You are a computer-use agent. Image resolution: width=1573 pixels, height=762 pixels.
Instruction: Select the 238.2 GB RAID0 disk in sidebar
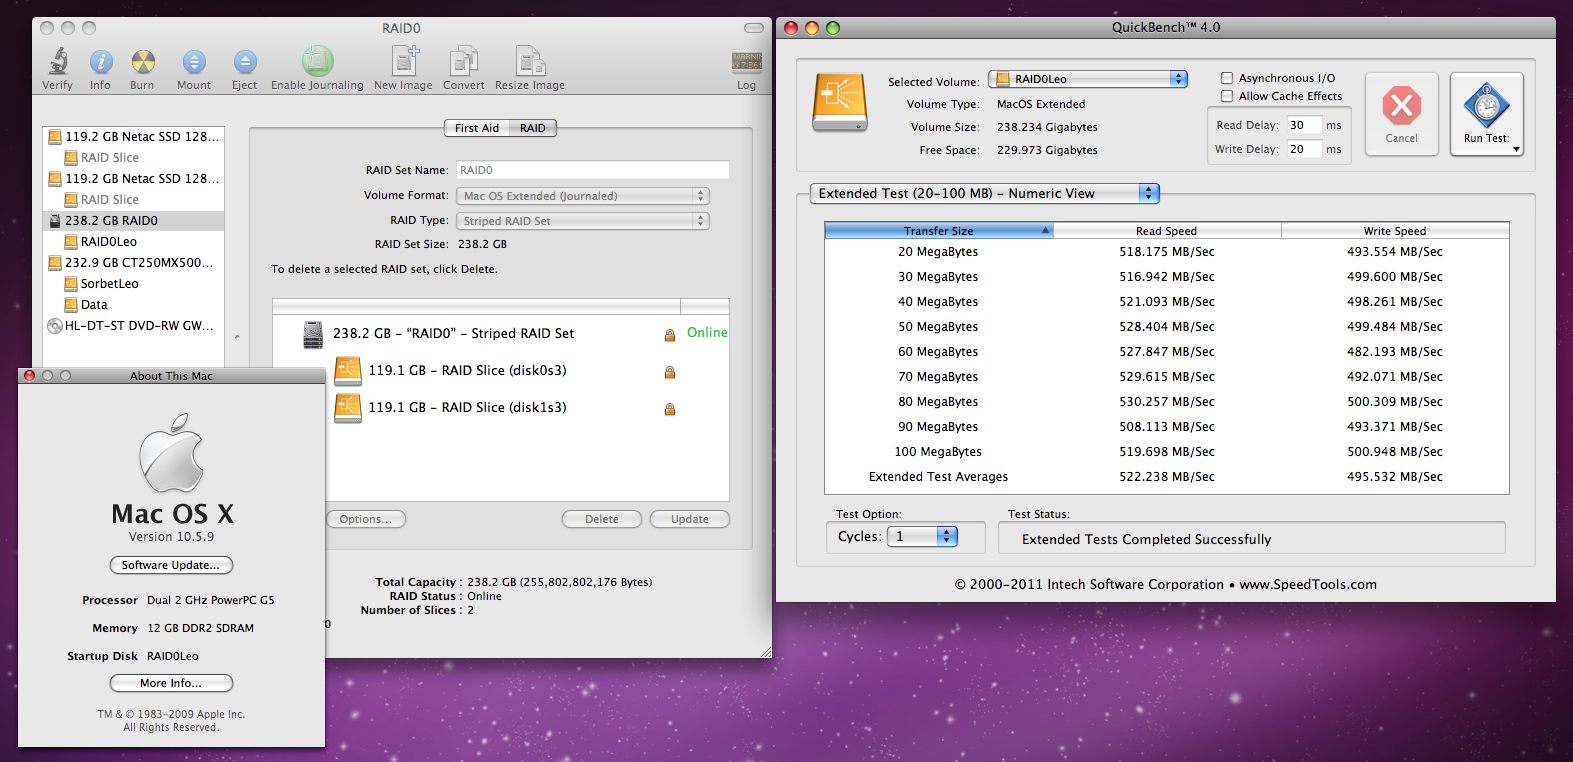point(133,220)
